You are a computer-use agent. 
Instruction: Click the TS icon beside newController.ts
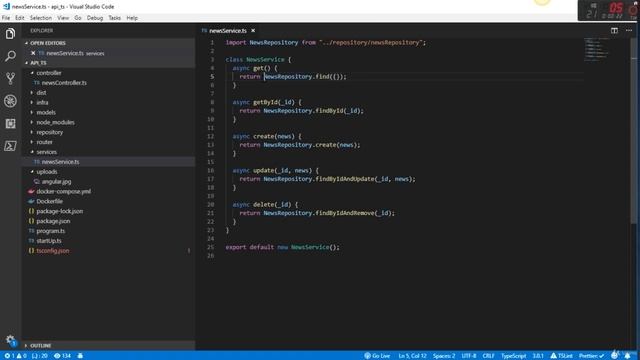point(37,83)
